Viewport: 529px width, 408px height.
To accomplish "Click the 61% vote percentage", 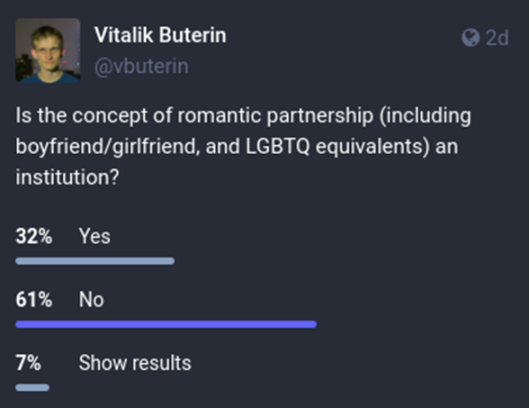I will [34, 299].
